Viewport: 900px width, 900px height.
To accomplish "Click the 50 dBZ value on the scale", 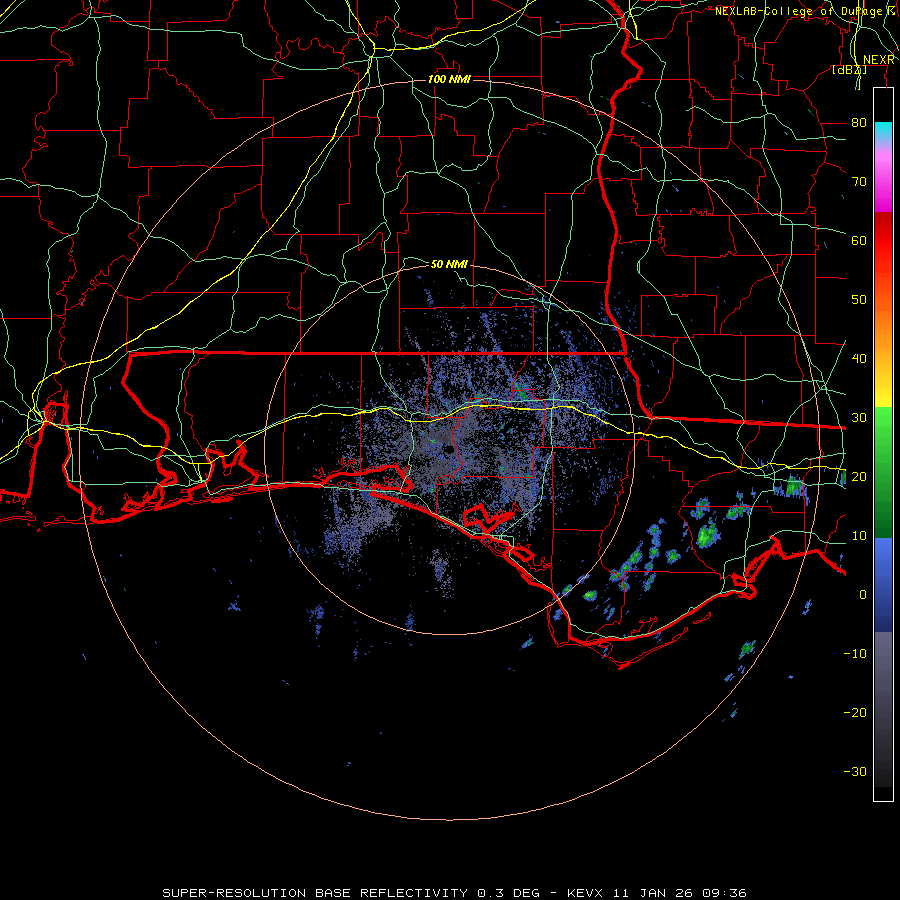I will pos(859,300).
